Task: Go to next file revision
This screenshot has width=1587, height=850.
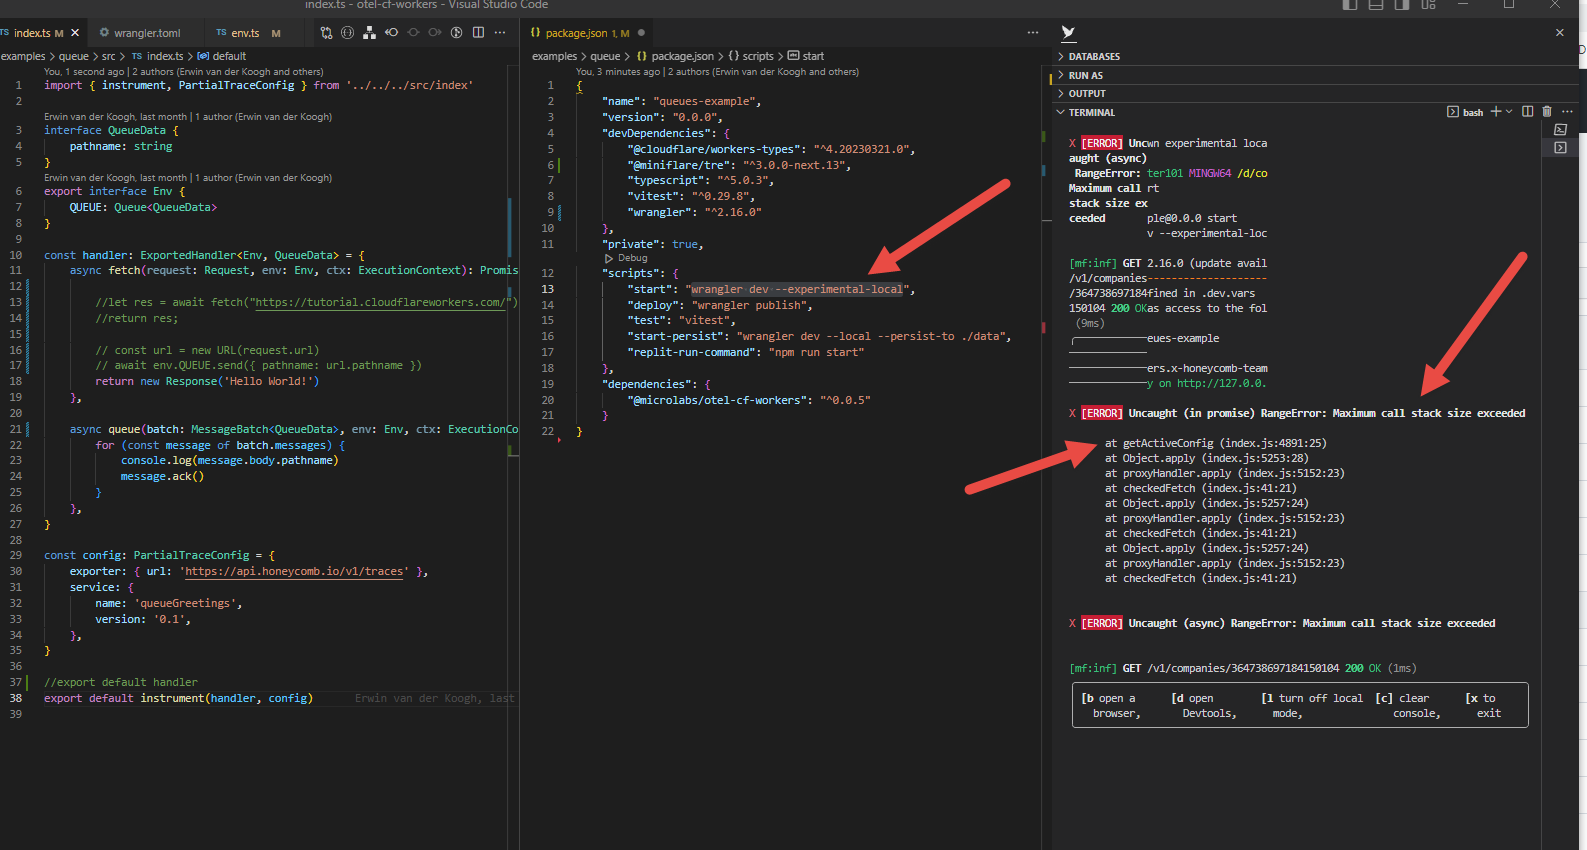Action: (x=435, y=33)
